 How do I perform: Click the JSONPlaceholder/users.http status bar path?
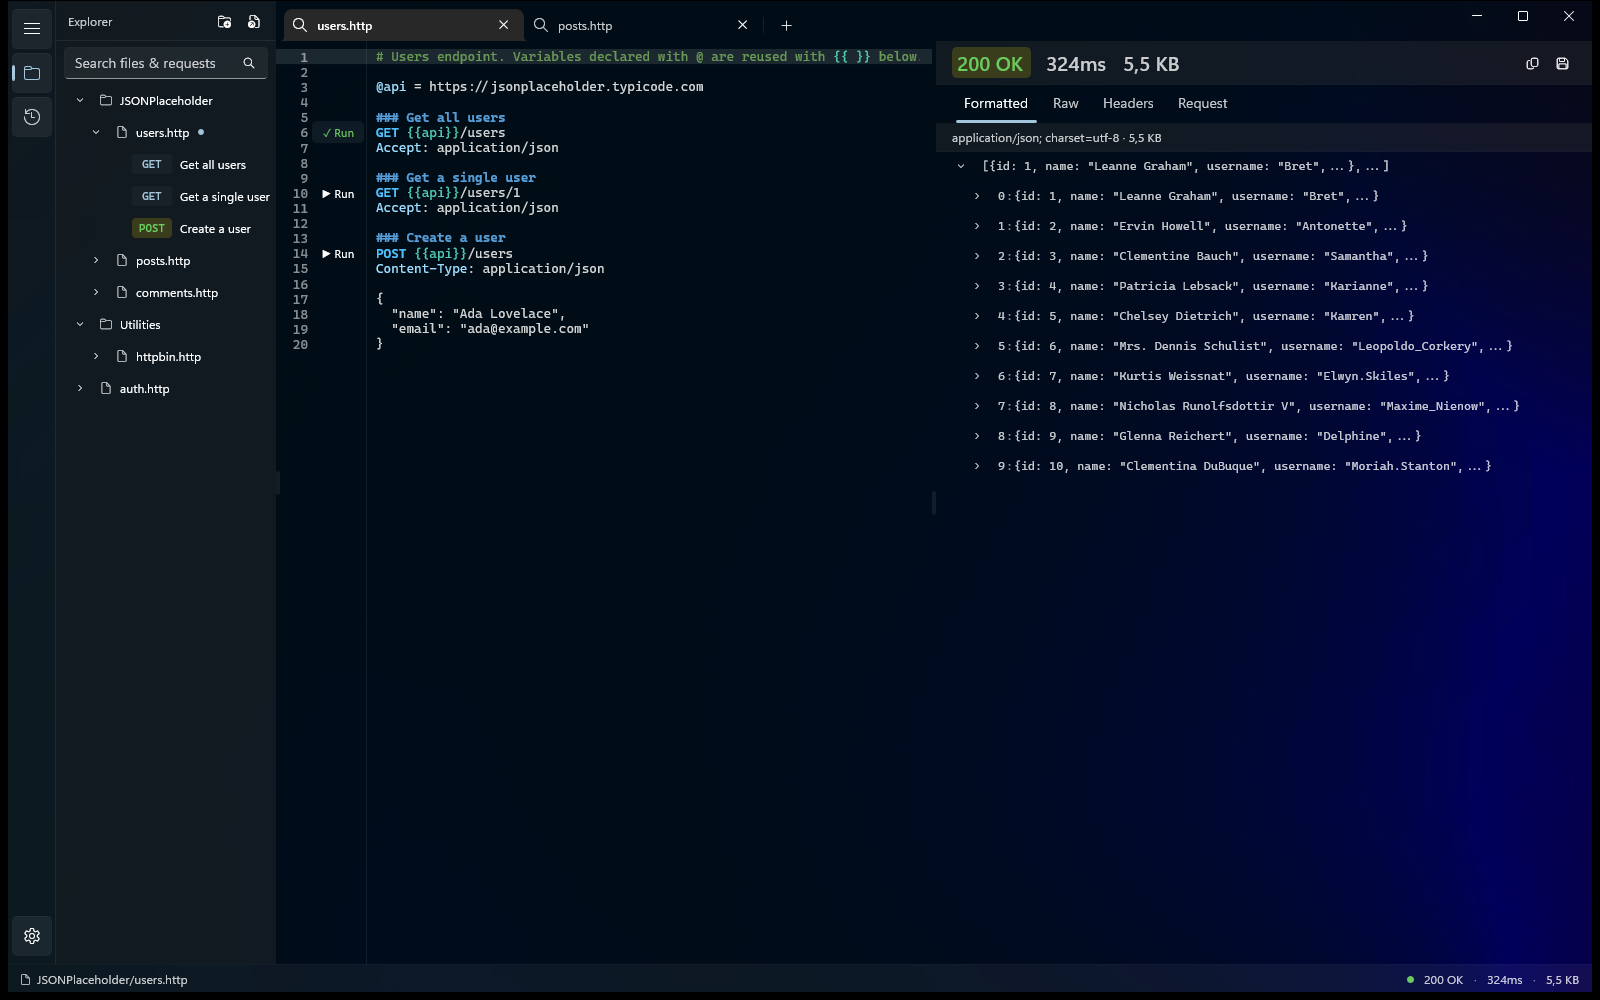coord(112,980)
